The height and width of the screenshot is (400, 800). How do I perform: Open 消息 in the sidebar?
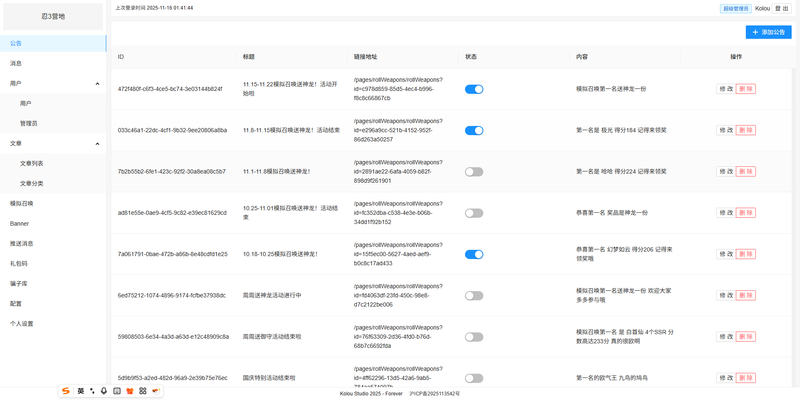[x=53, y=64]
